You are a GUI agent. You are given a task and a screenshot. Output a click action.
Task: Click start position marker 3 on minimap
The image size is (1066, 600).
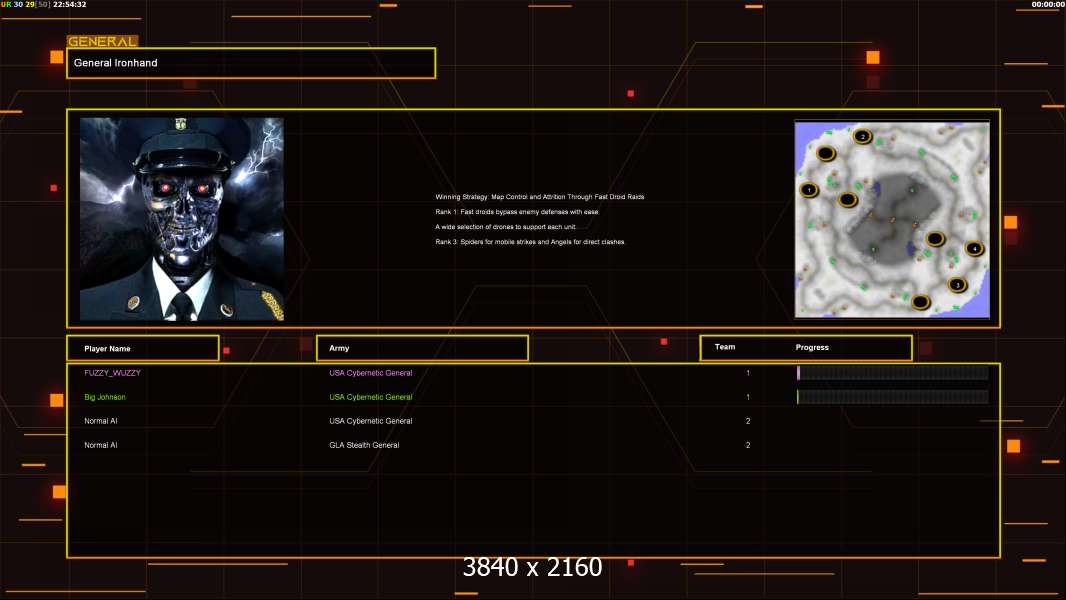click(x=957, y=285)
